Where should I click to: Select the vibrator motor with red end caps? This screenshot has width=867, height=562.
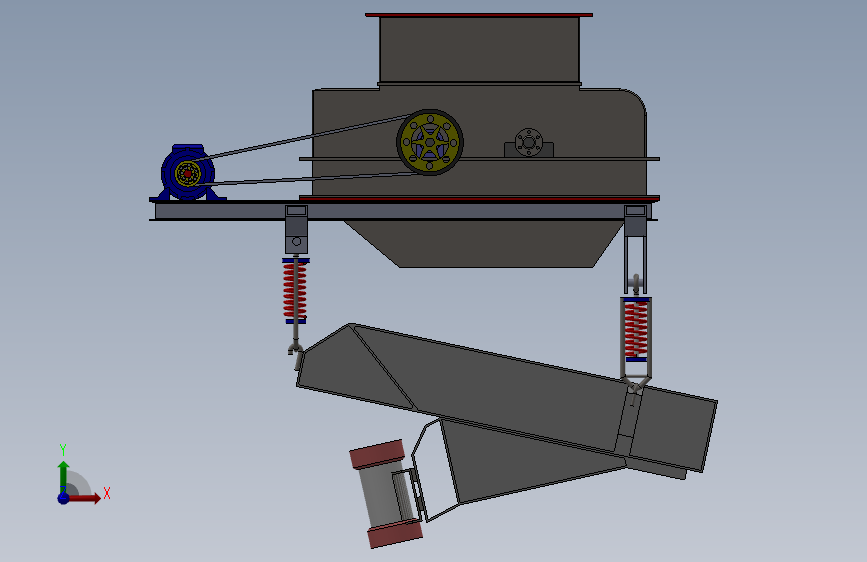pyautogui.click(x=386, y=494)
